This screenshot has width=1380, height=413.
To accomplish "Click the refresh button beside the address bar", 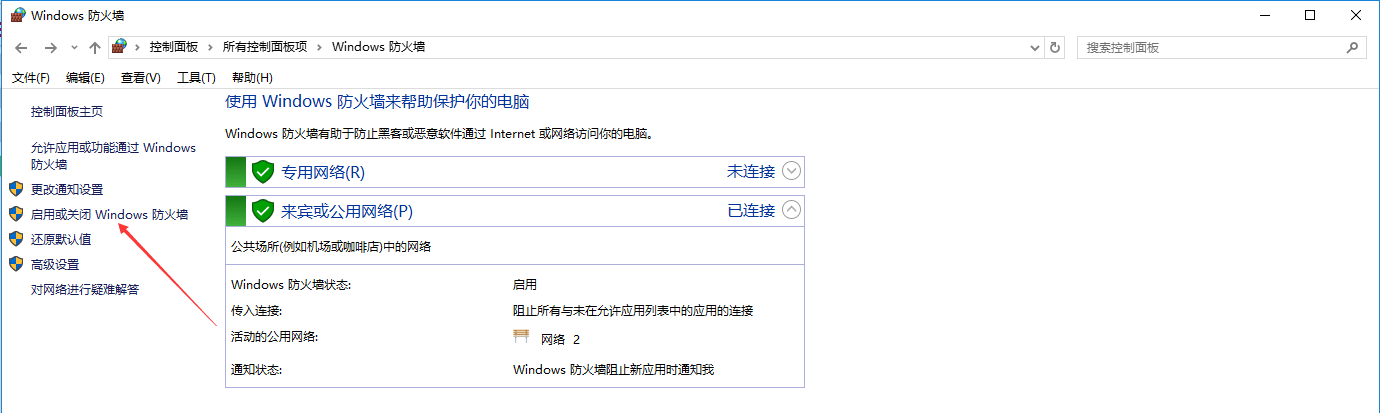I will [1055, 47].
